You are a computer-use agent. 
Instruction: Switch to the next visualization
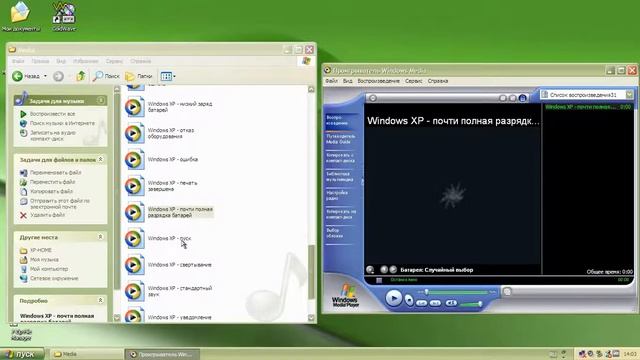point(393,269)
